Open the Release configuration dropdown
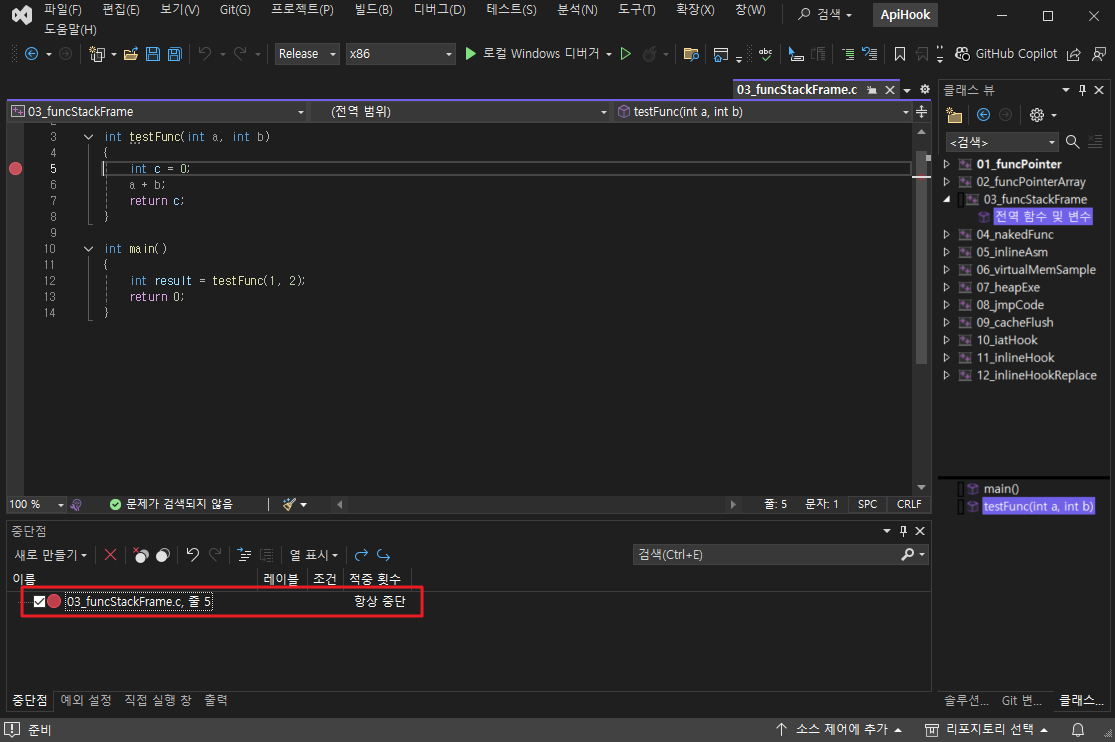 307,54
